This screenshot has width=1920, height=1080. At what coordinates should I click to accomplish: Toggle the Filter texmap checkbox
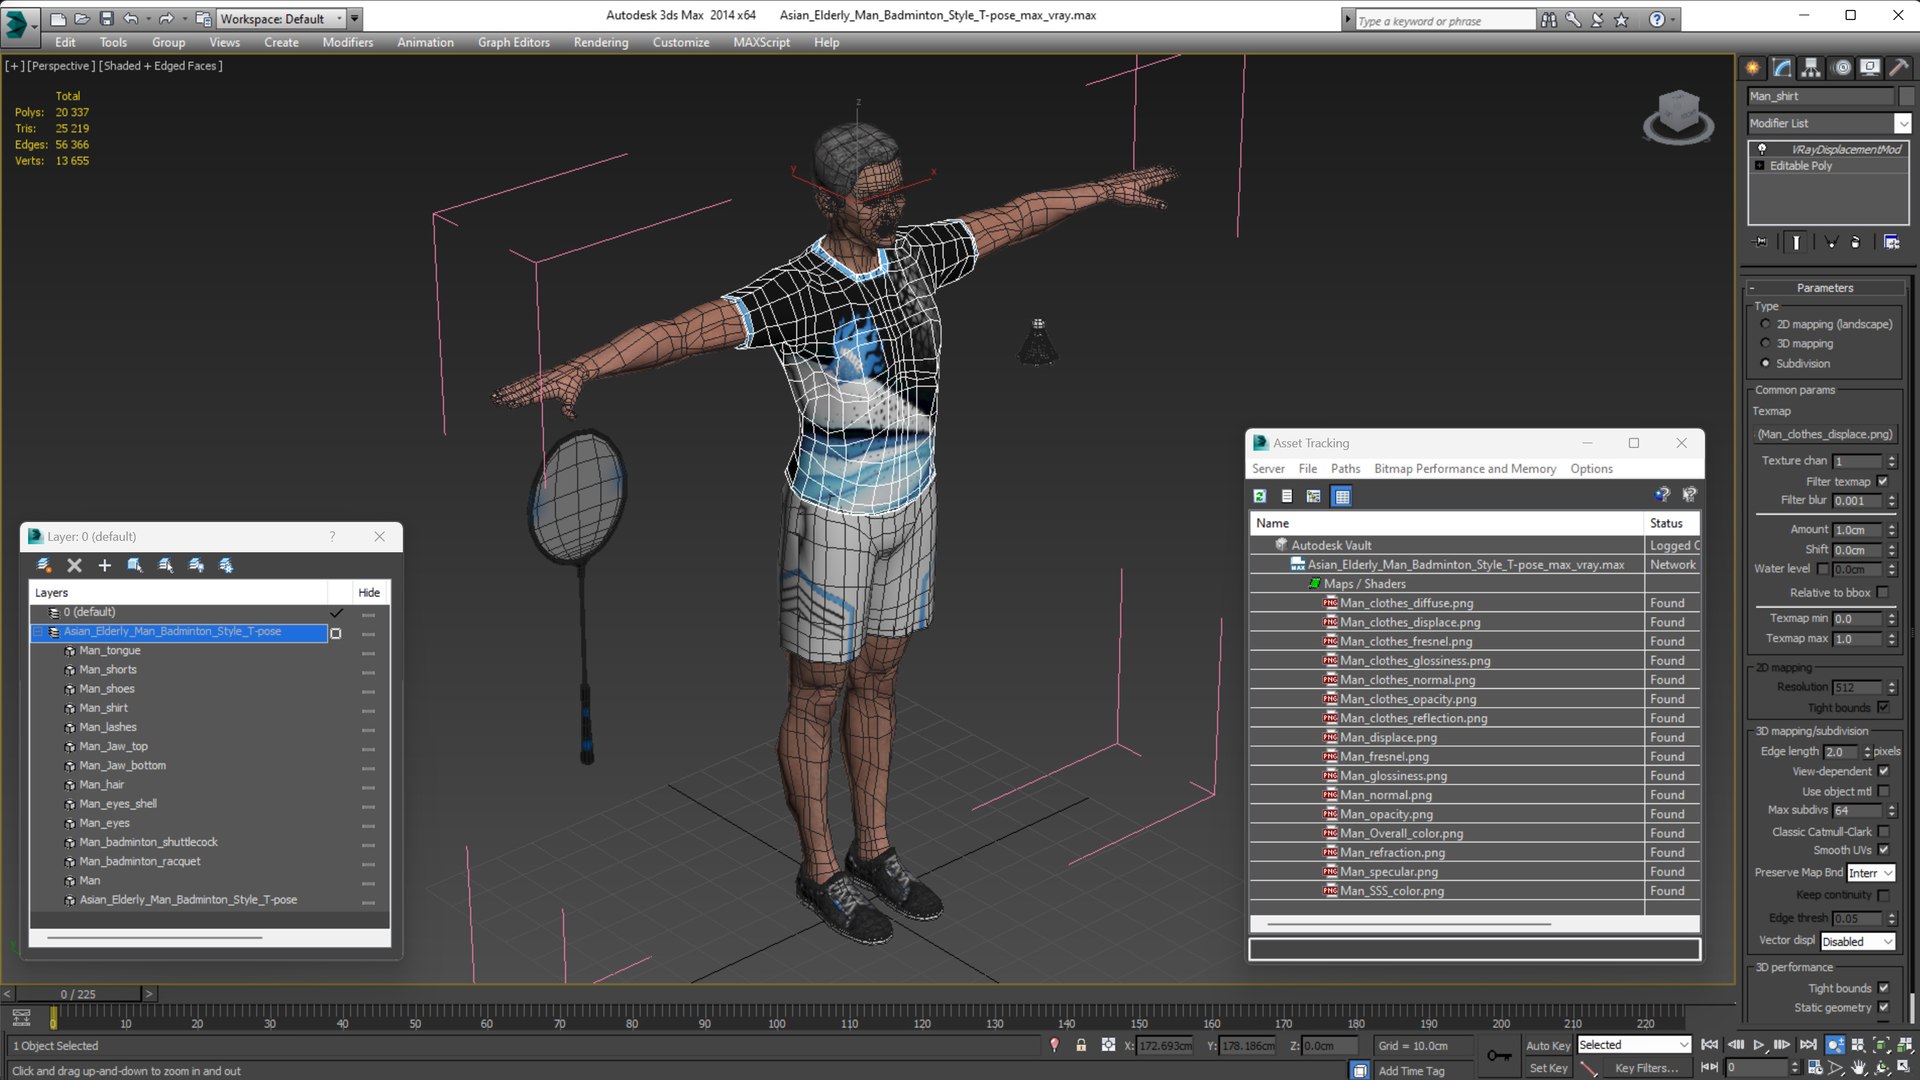(x=1883, y=481)
